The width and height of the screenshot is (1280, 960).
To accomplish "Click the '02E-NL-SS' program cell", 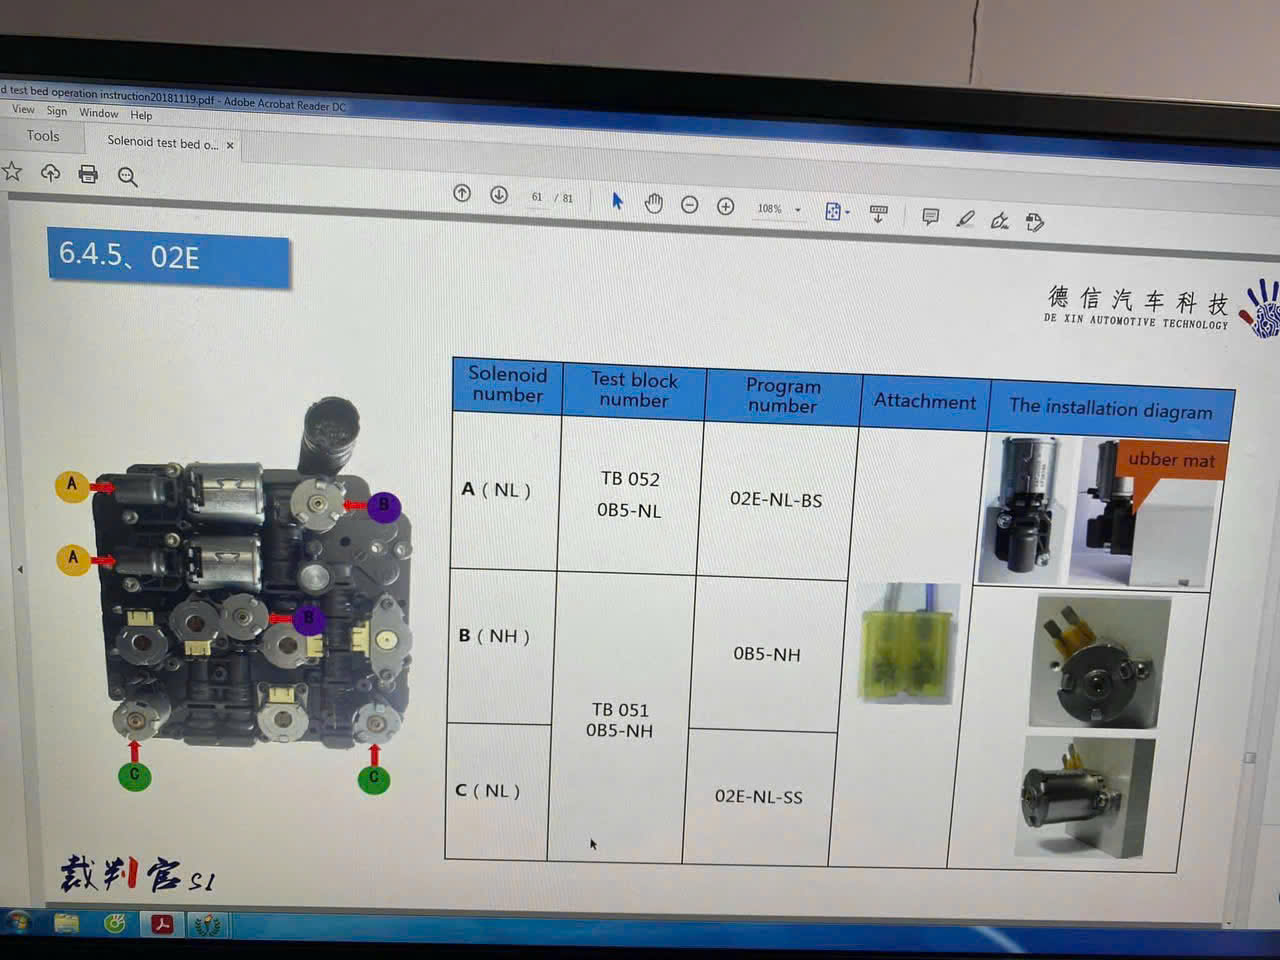I will 758,796.
